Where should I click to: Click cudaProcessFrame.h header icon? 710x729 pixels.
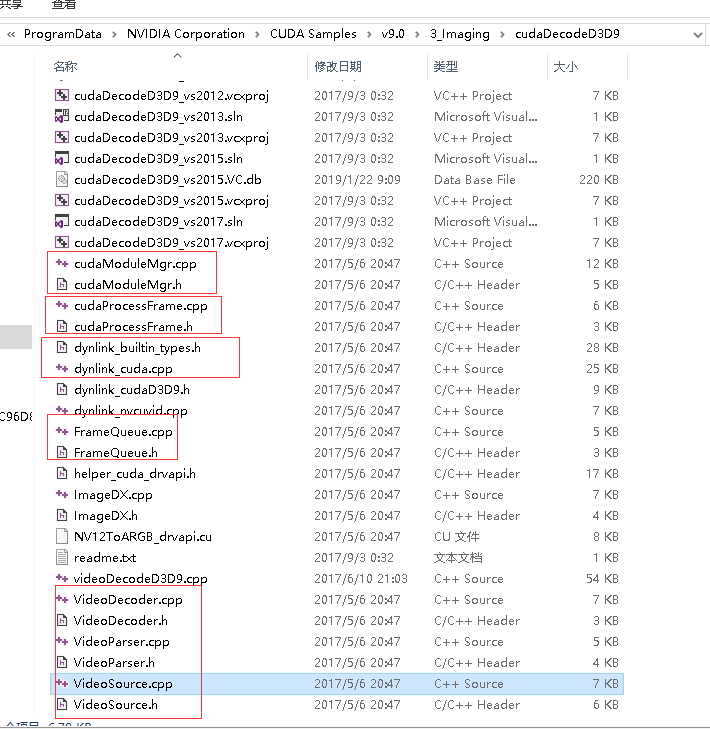[62, 326]
